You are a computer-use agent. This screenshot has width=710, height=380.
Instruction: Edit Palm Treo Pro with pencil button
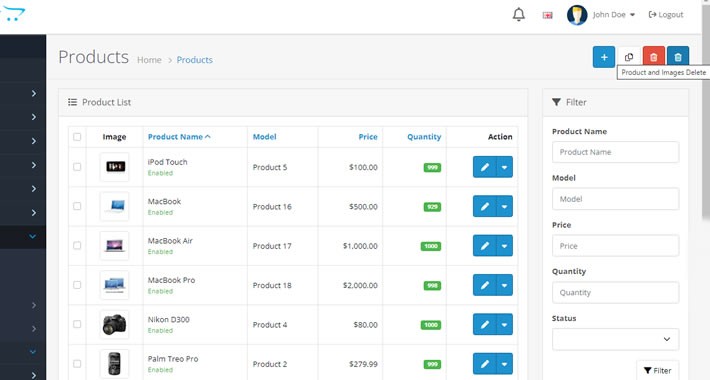[x=485, y=364]
